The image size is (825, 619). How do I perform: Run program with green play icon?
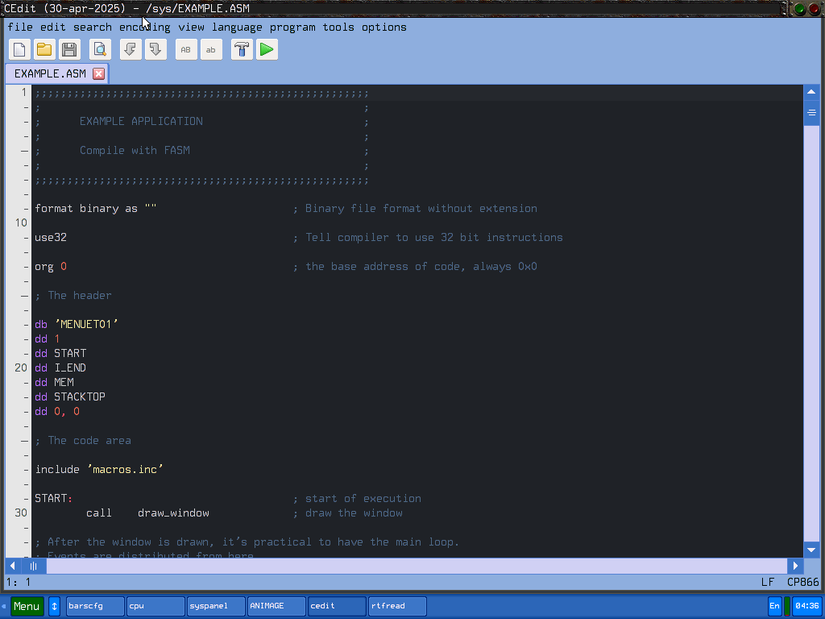[267, 49]
